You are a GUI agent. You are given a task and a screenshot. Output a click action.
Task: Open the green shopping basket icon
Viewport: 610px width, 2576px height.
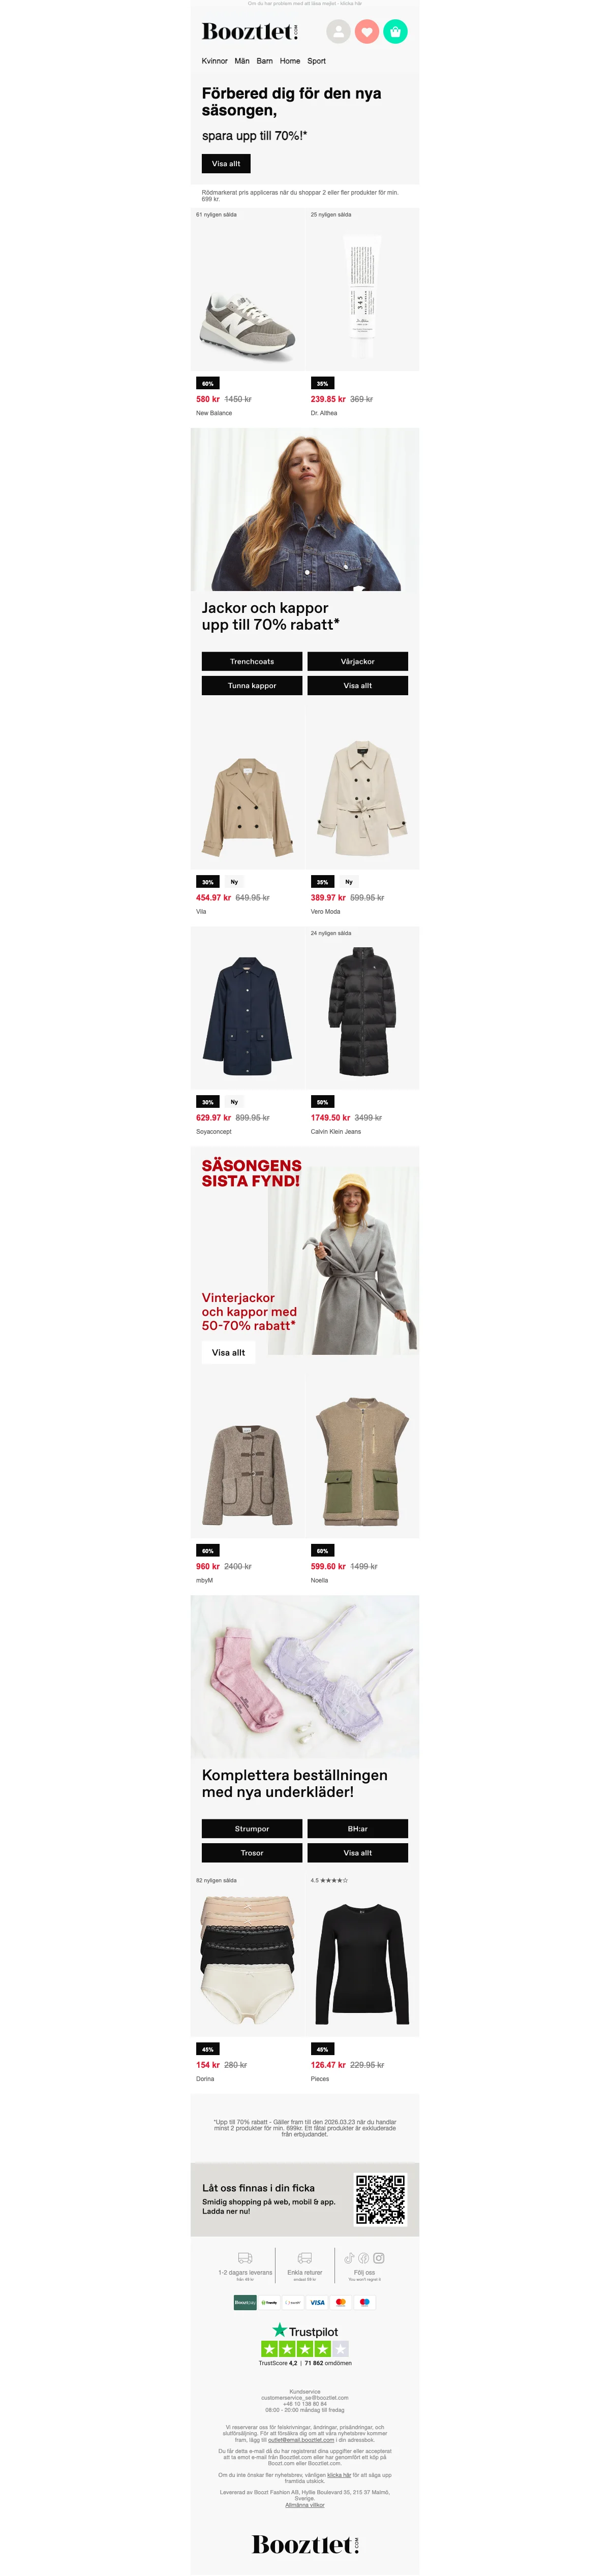[395, 32]
